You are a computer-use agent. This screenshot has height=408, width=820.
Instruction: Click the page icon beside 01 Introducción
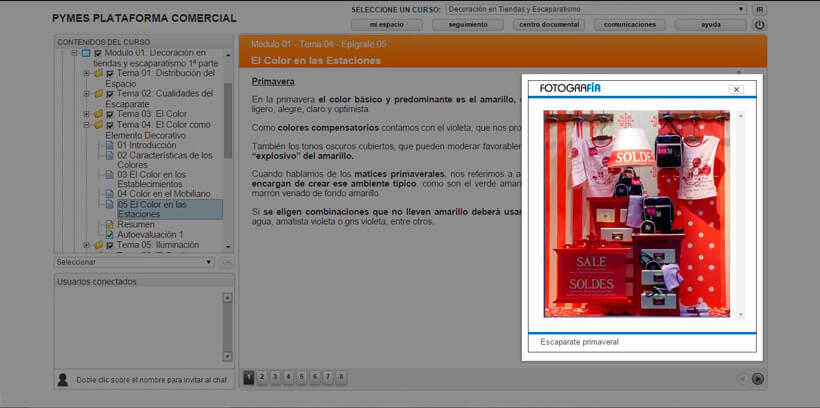[x=109, y=145]
